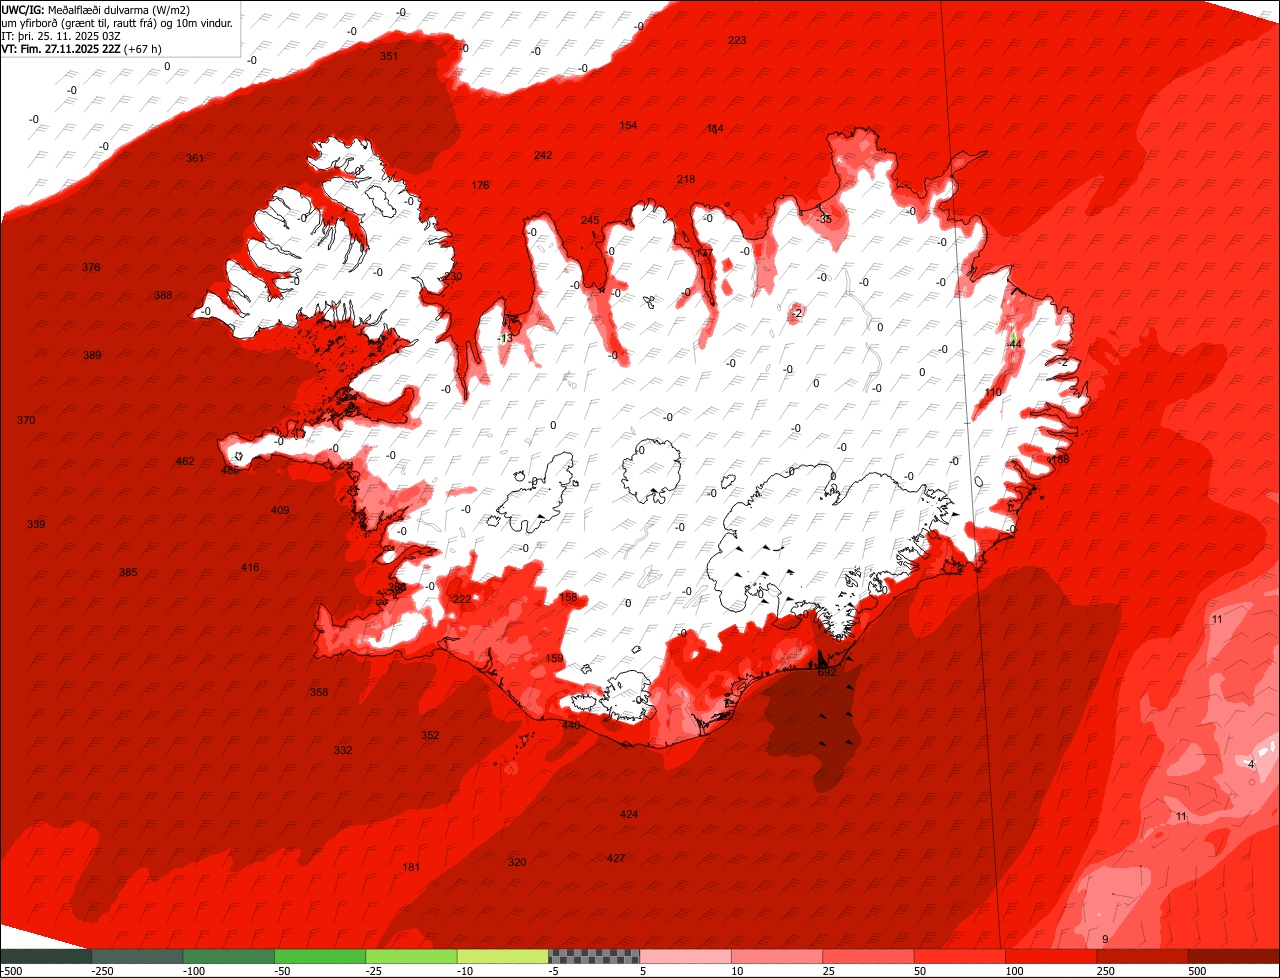The height and width of the screenshot is (978, 1280).
Task: Click the map value 376
Action: tap(91, 267)
